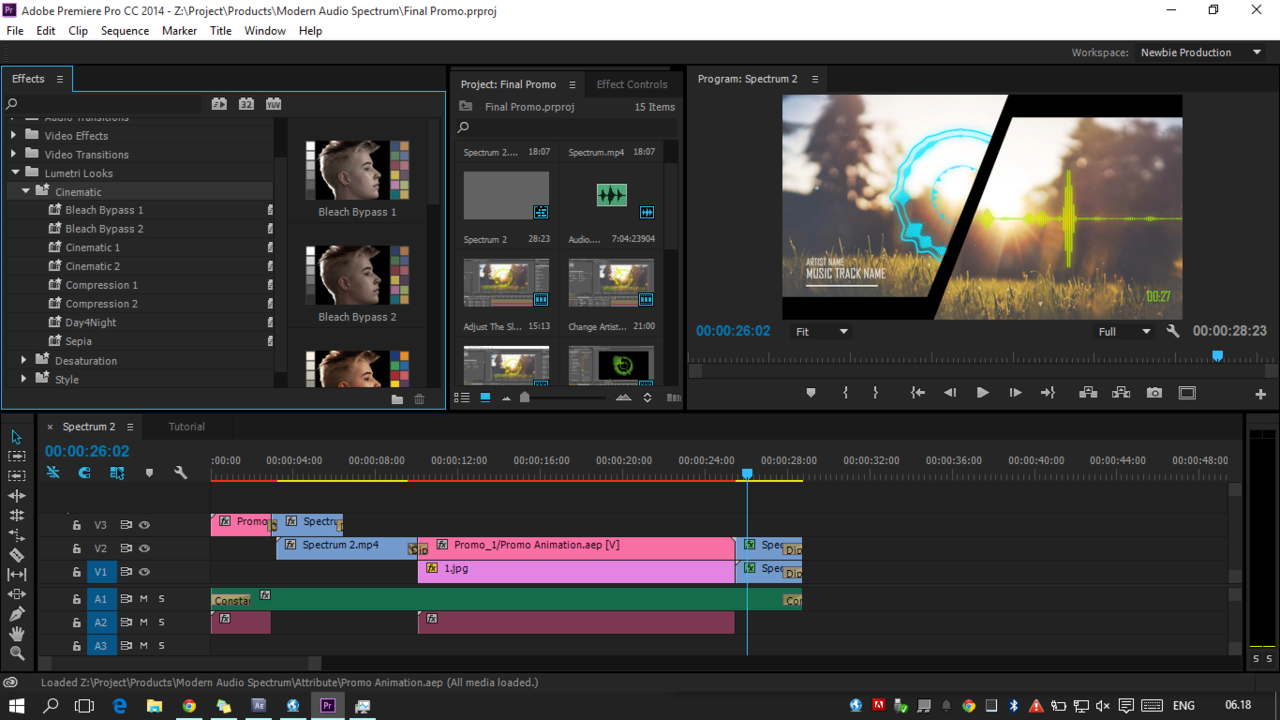Select the Bleach Bypass 2 preview thumbnail

click(357, 275)
